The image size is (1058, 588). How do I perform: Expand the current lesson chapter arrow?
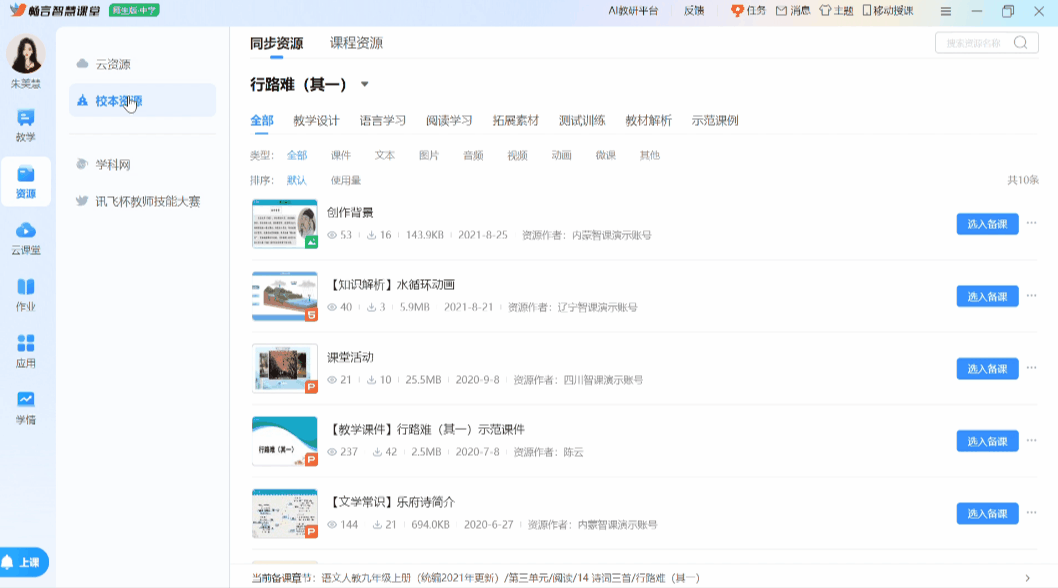[x=1027, y=578]
